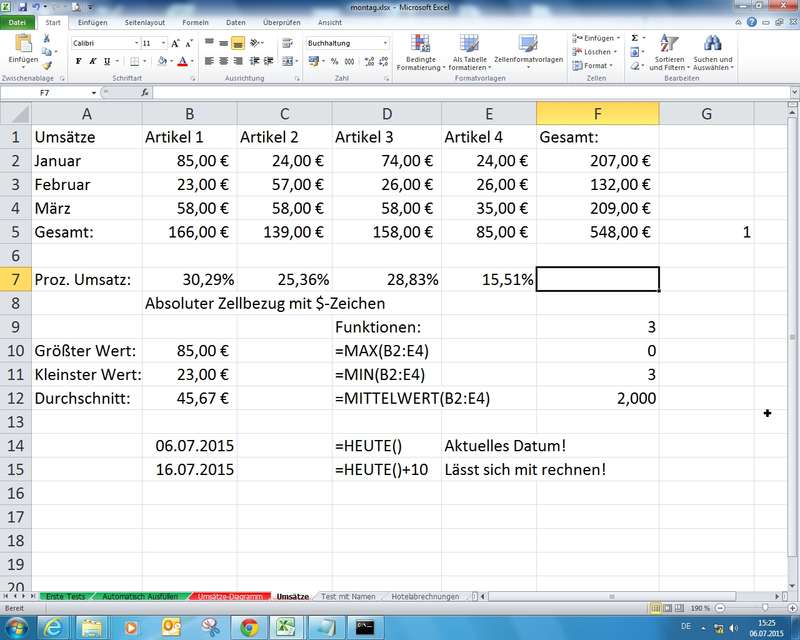Toggle bold formatting in Schriftart group
The image size is (800, 640).
pyautogui.click(x=79, y=61)
